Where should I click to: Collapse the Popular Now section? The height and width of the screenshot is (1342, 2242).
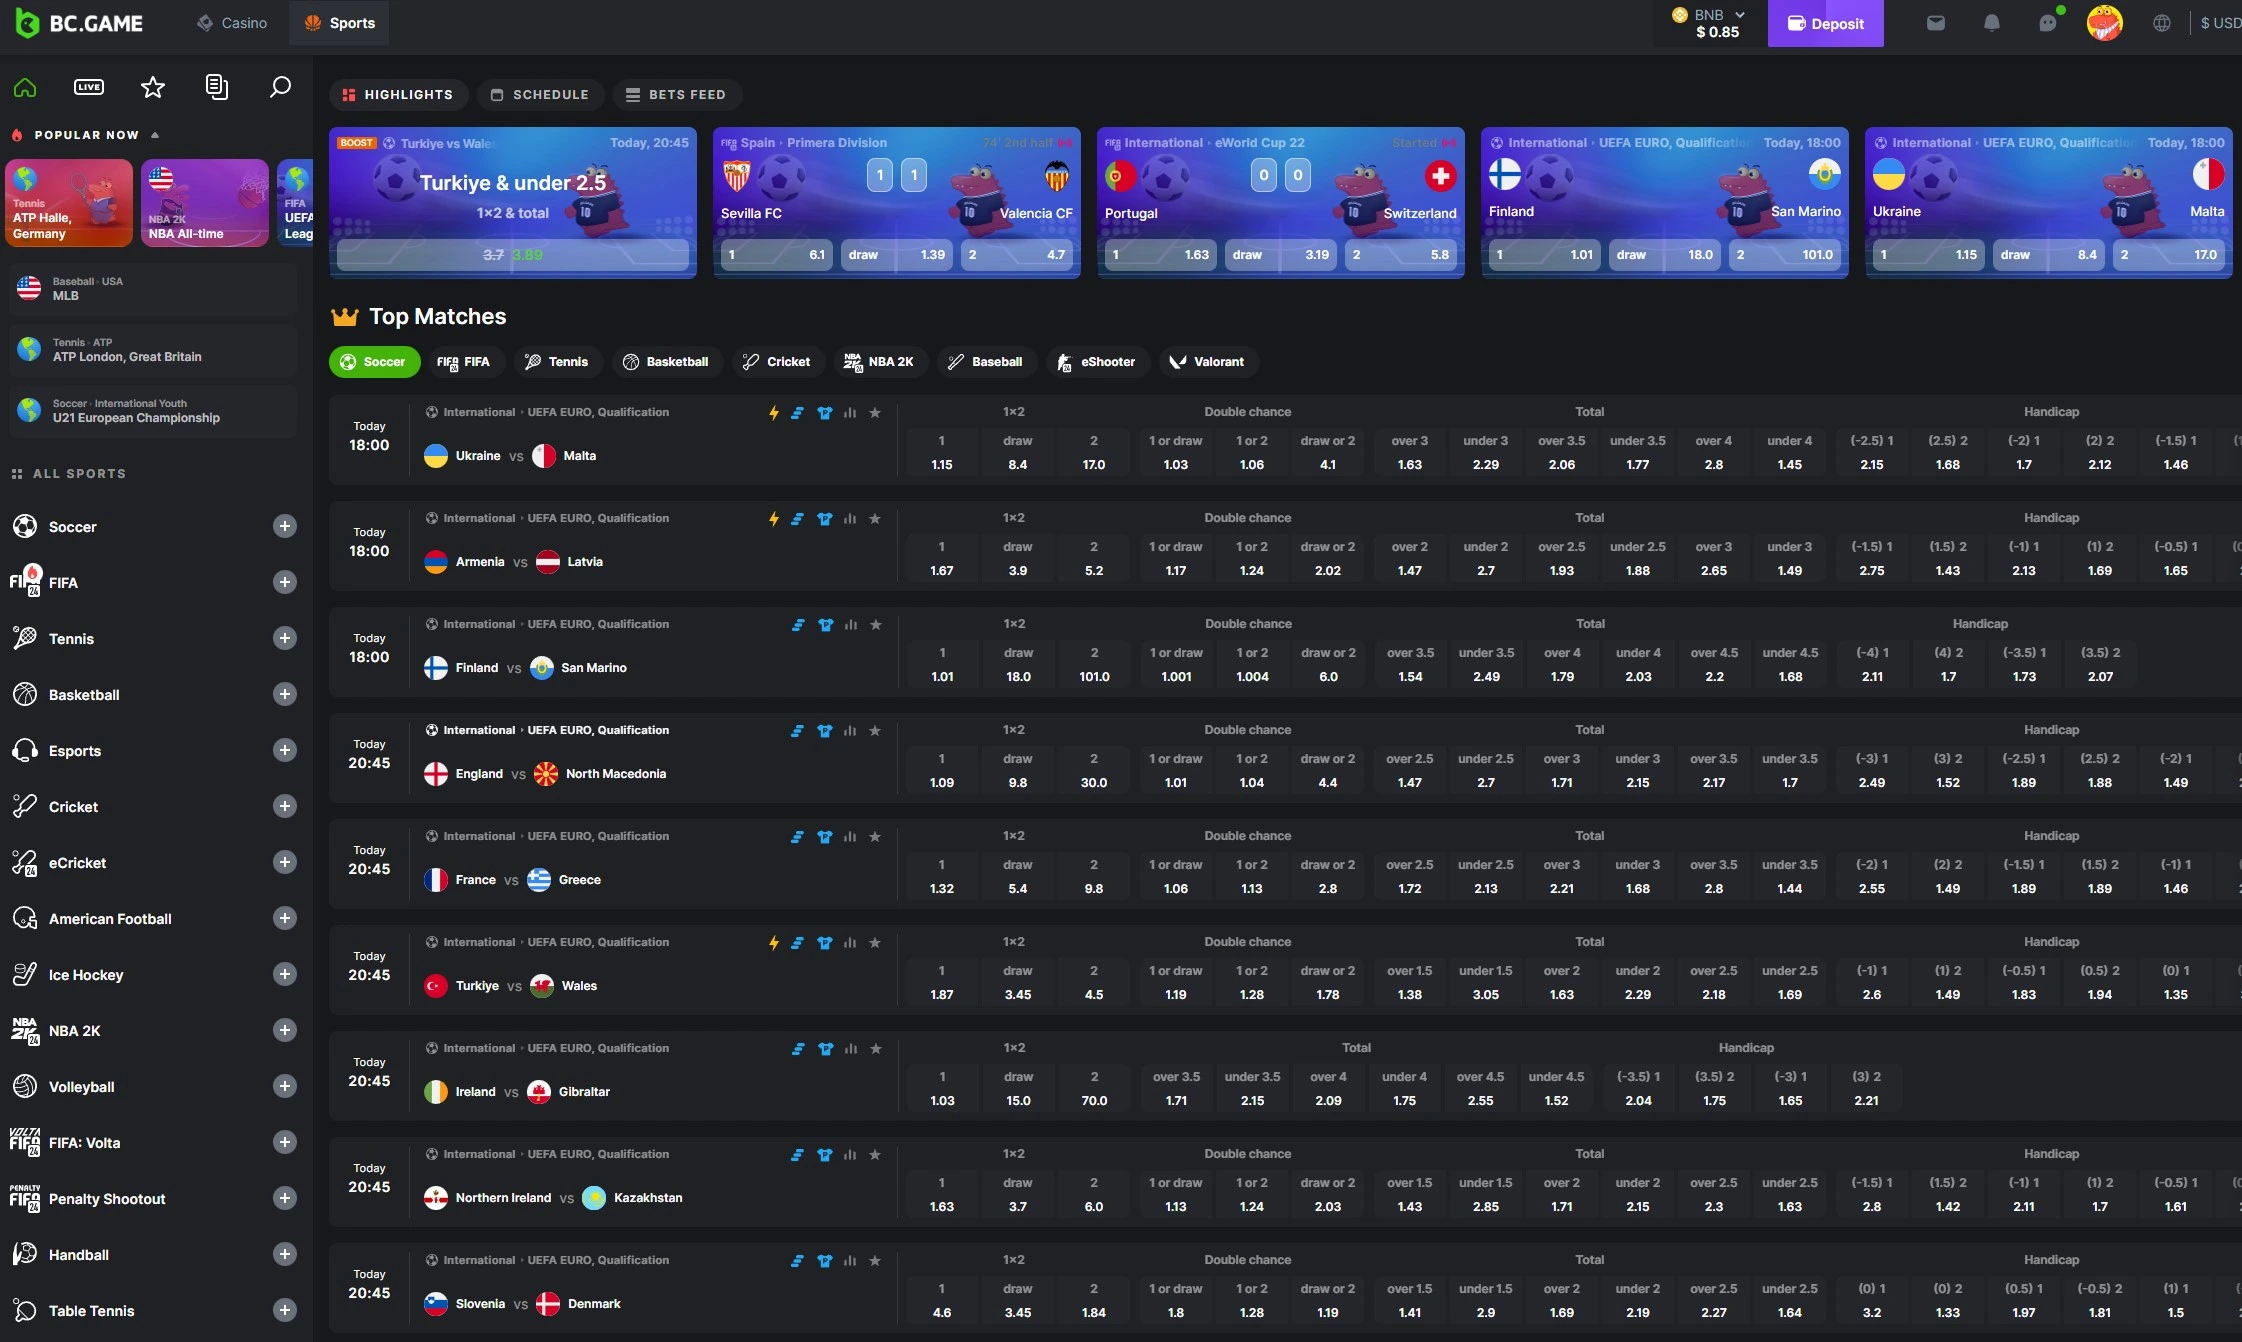pos(155,135)
